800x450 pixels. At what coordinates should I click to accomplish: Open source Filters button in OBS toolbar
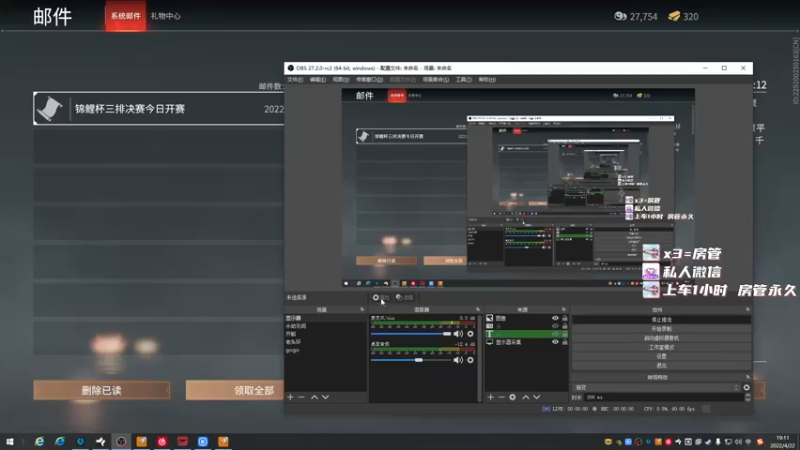(405, 297)
